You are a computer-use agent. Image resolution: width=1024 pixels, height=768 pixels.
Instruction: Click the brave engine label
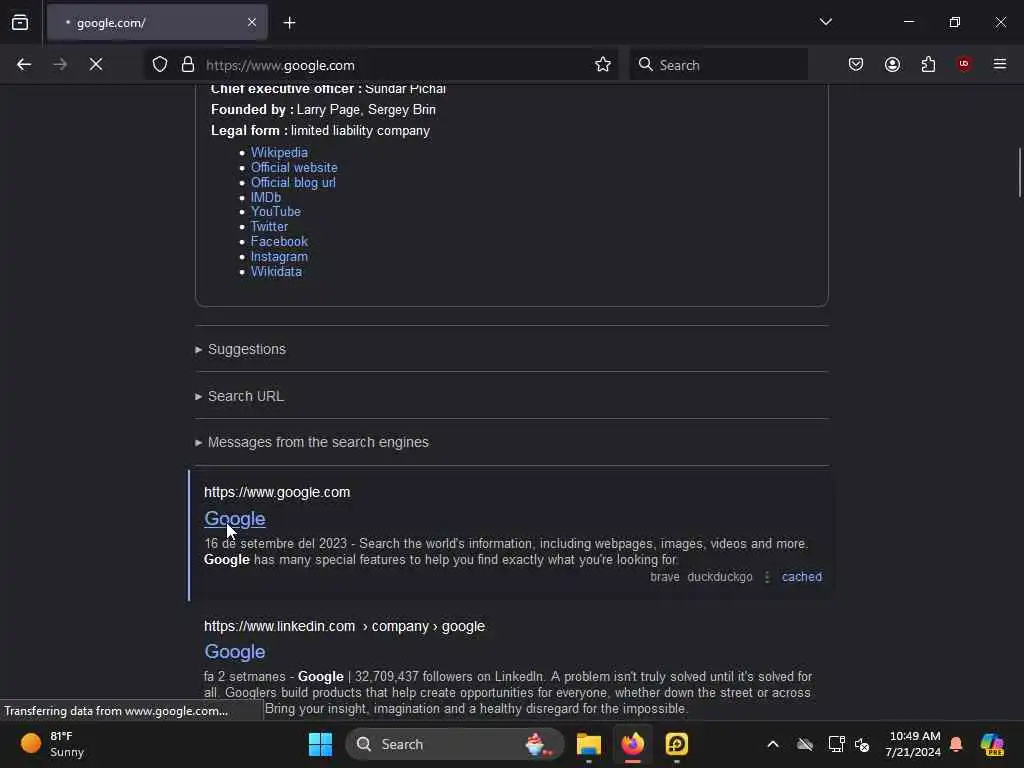pos(665,577)
